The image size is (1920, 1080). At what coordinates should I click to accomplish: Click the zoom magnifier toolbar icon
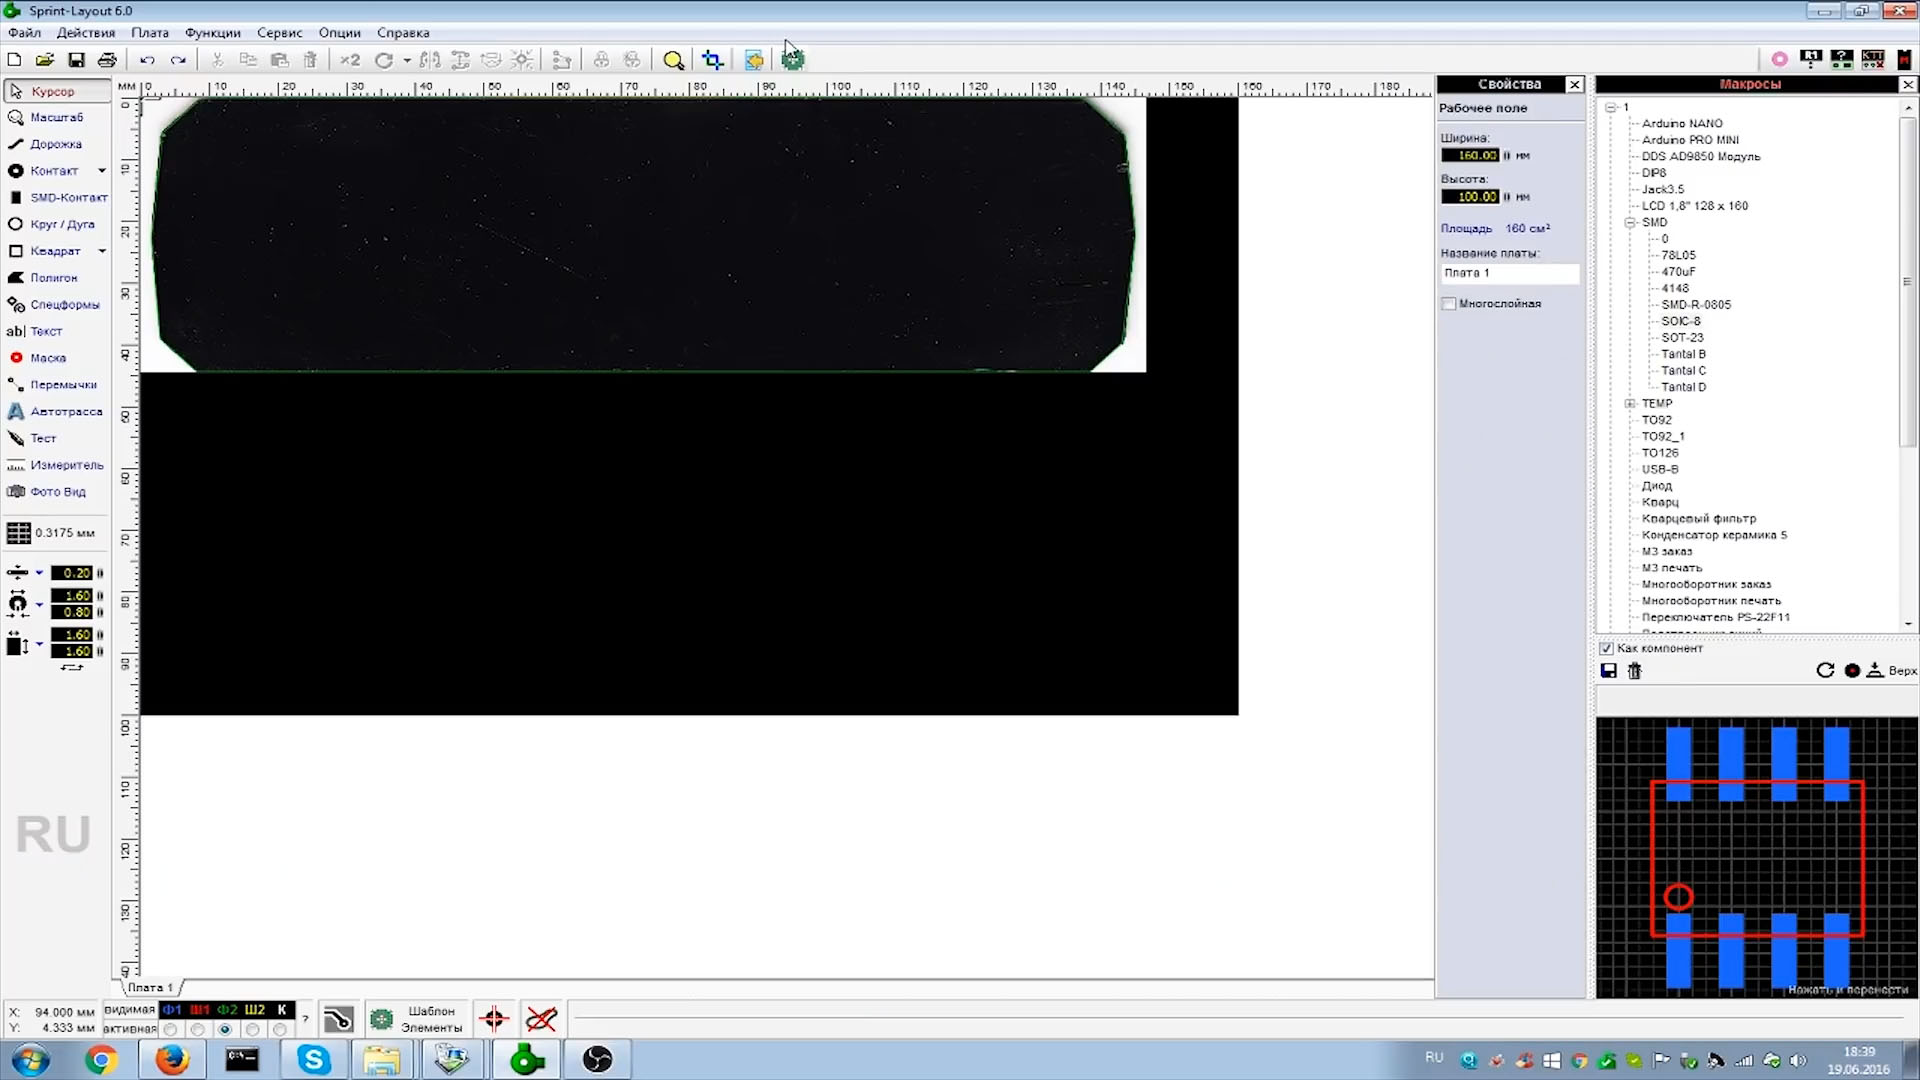point(673,60)
